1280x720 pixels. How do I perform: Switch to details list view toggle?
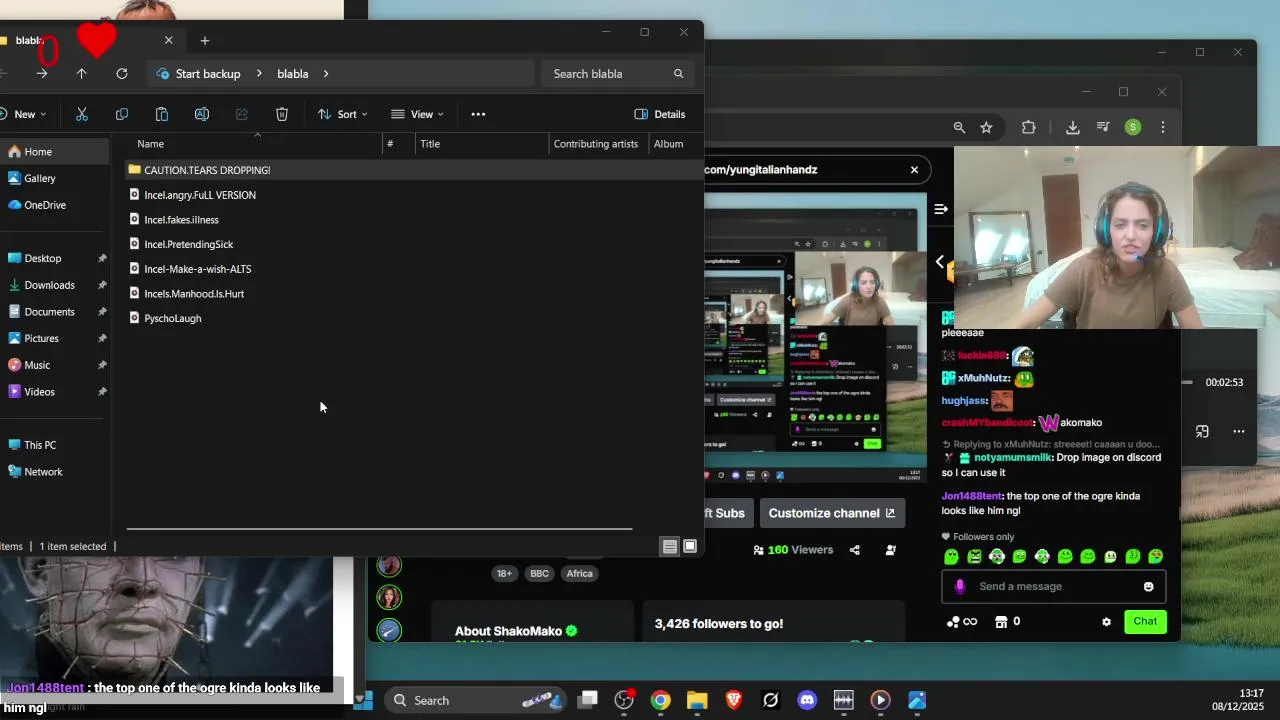click(670, 546)
